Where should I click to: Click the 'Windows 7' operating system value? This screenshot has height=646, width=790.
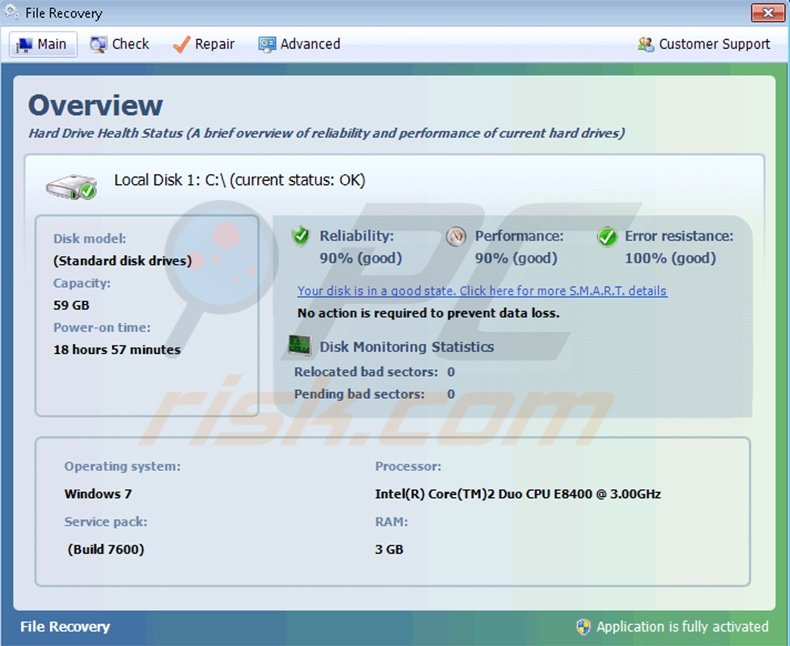(x=98, y=494)
